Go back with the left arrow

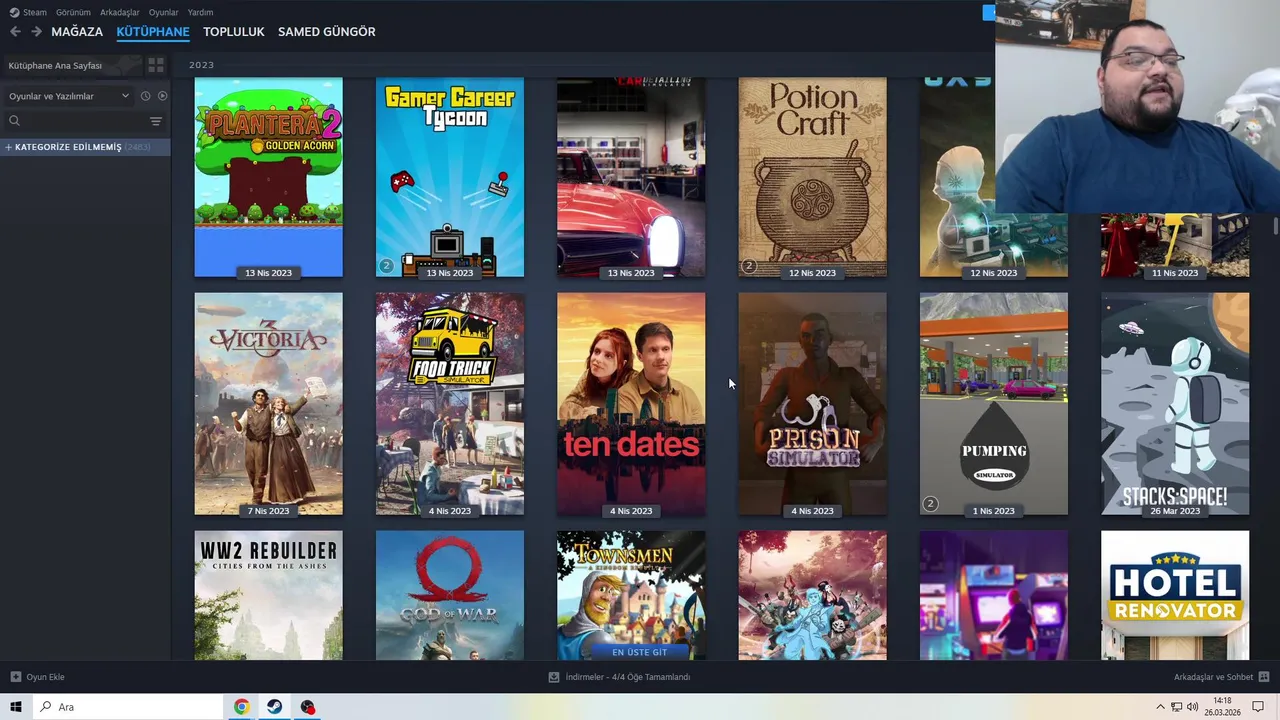coord(15,32)
